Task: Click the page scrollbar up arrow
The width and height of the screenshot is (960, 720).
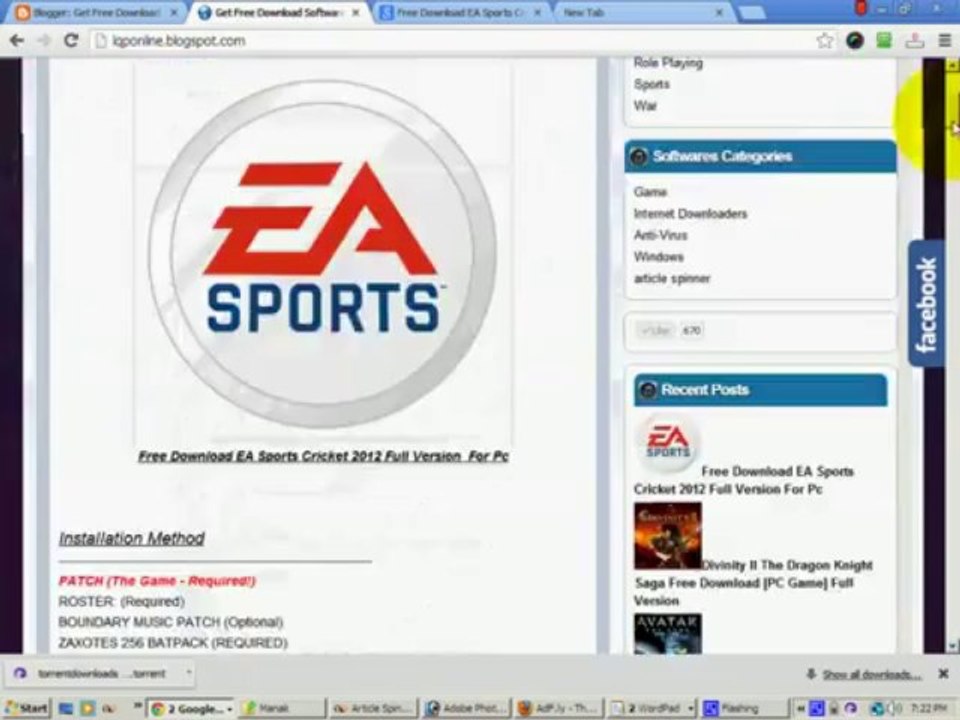Action: coord(953,64)
